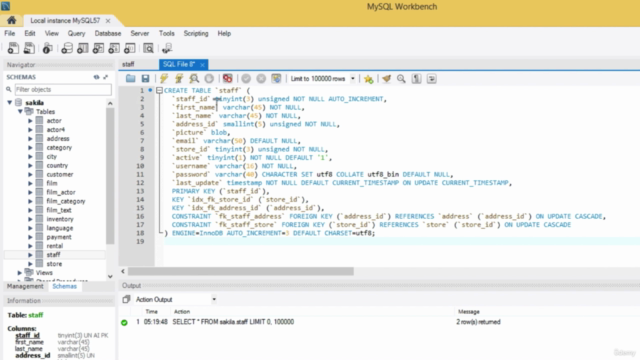Open the Help menu
Image resolution: width=640 pixels, height=360 pixels.
click(x=224, y=33)
